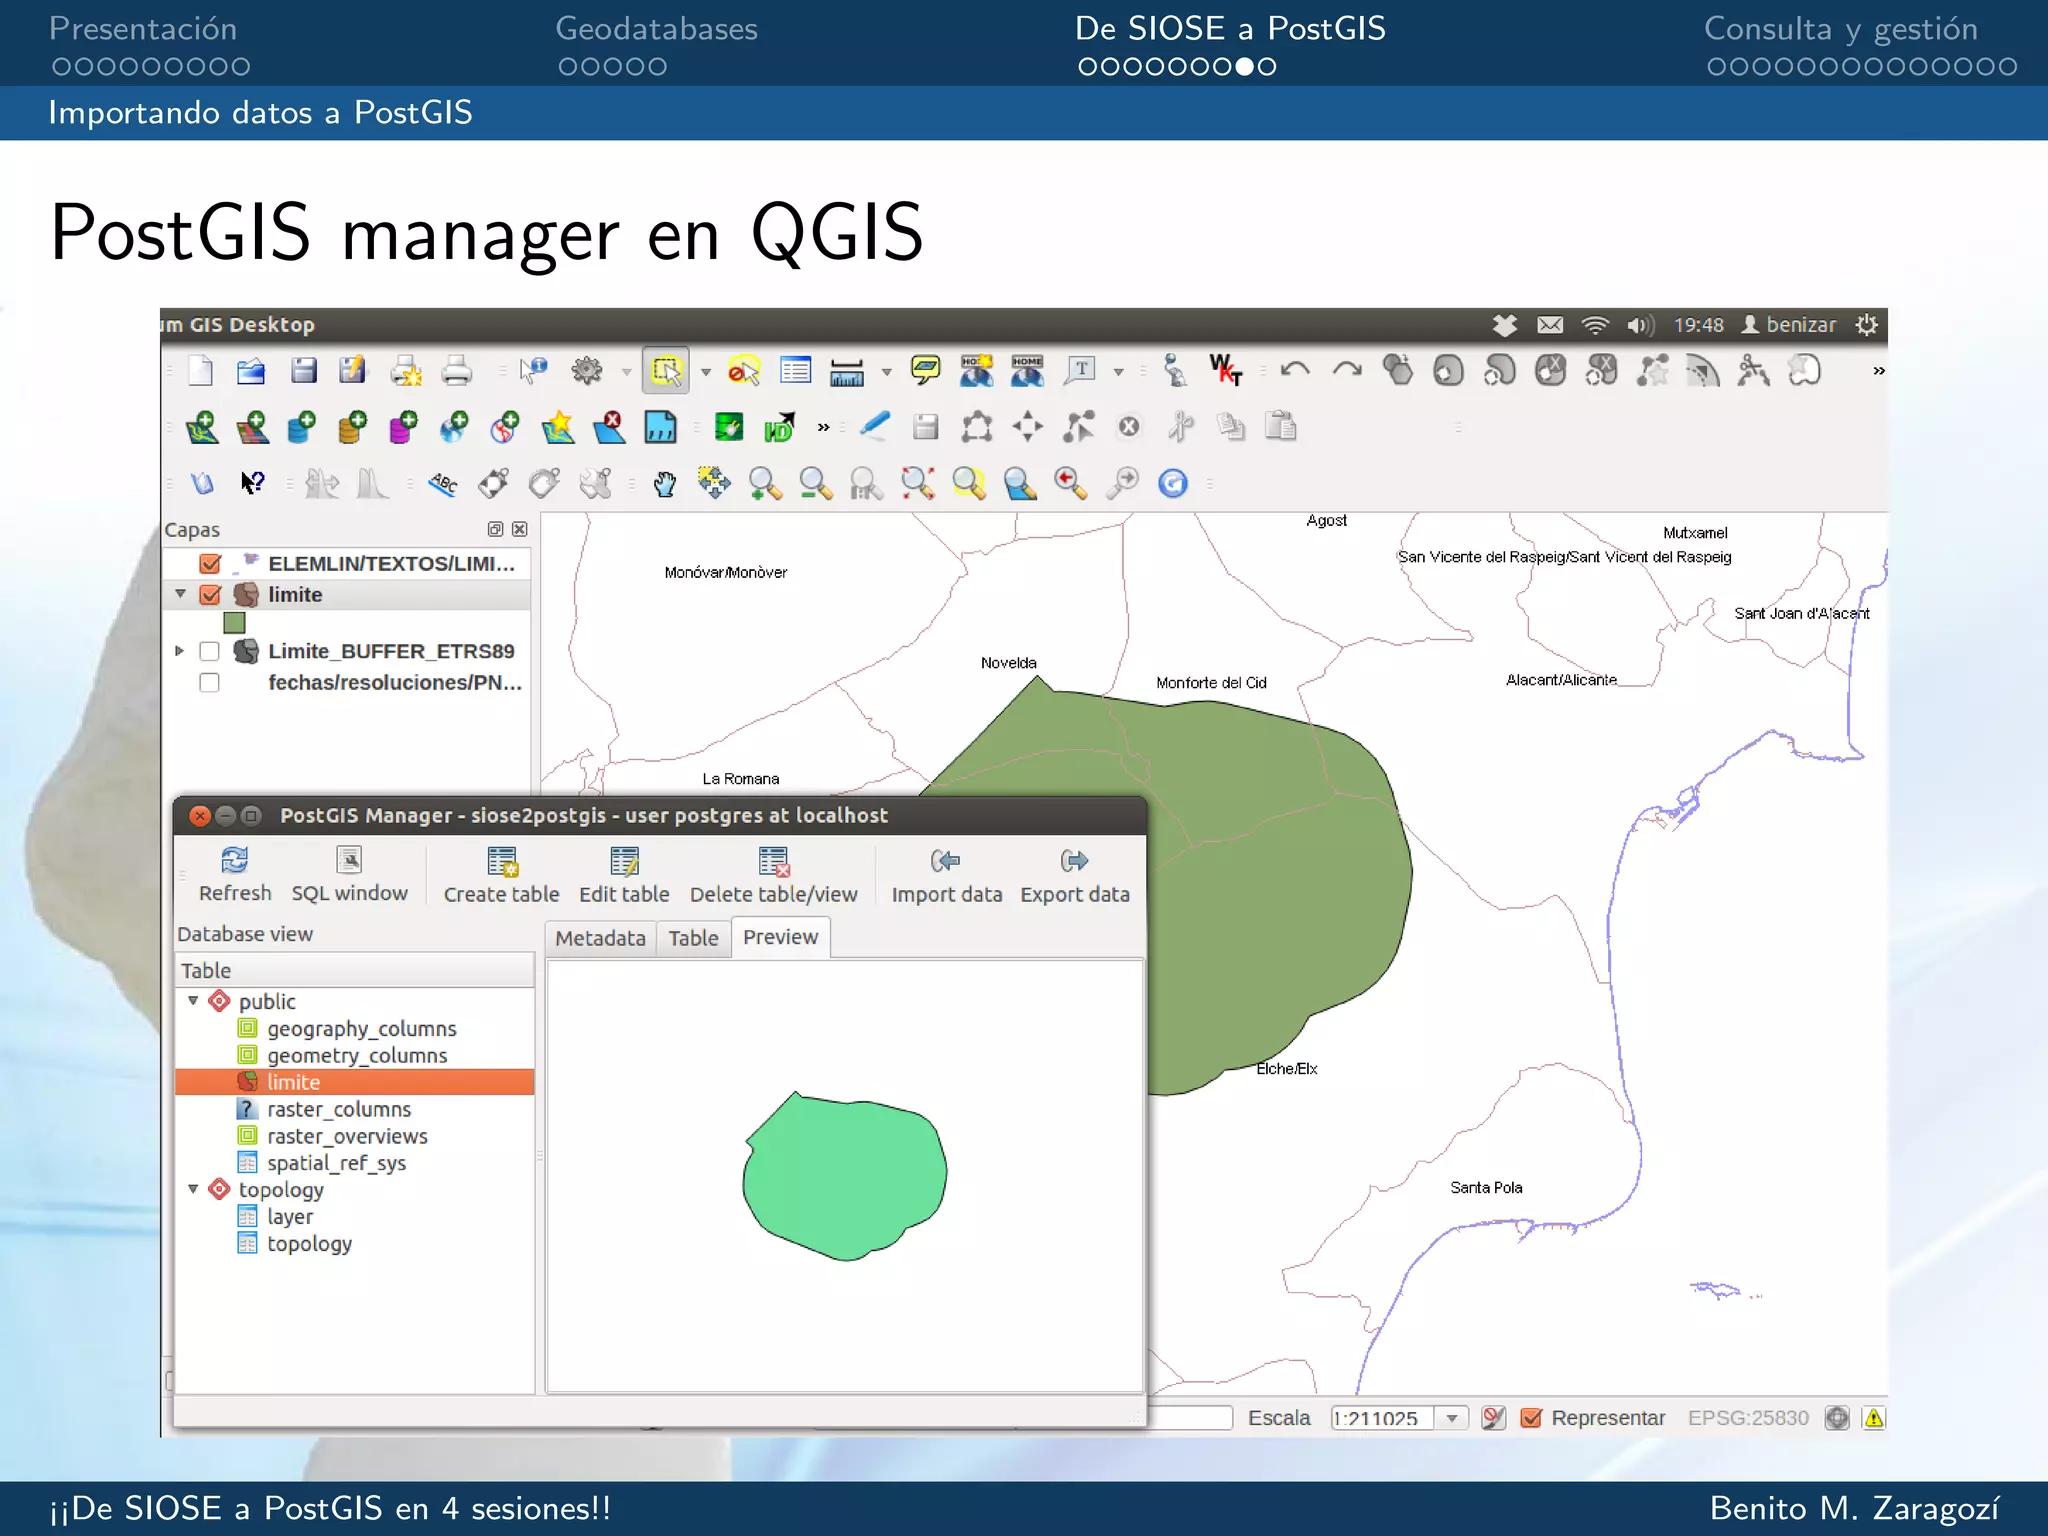The height and width of the screenshot is (1536, 2048).
Task: Click the Escala scale input field
Action: [x=1383, y=1418]
